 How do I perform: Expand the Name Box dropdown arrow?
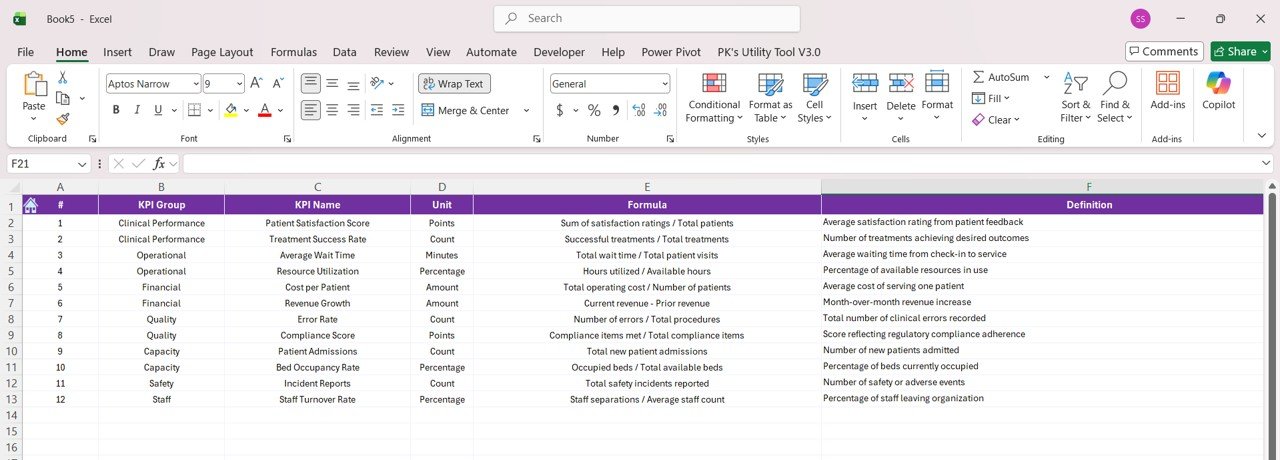(x=82, y=164)
